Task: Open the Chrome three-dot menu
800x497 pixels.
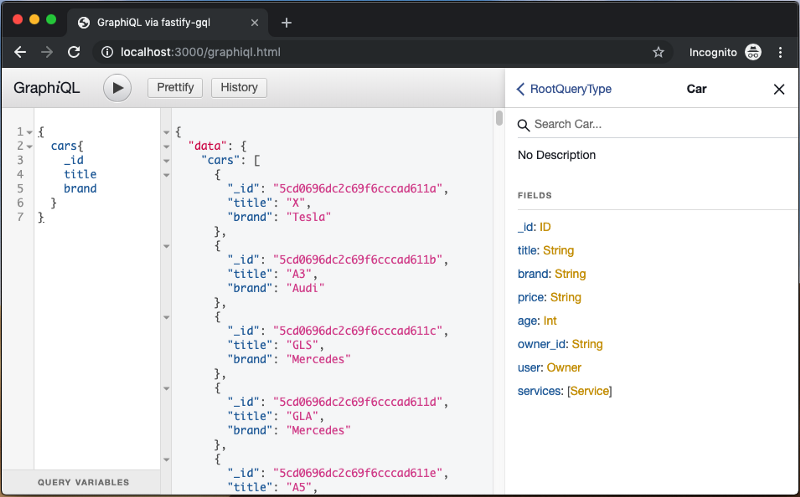Action: pyautogui.click(x=780, y=52)
